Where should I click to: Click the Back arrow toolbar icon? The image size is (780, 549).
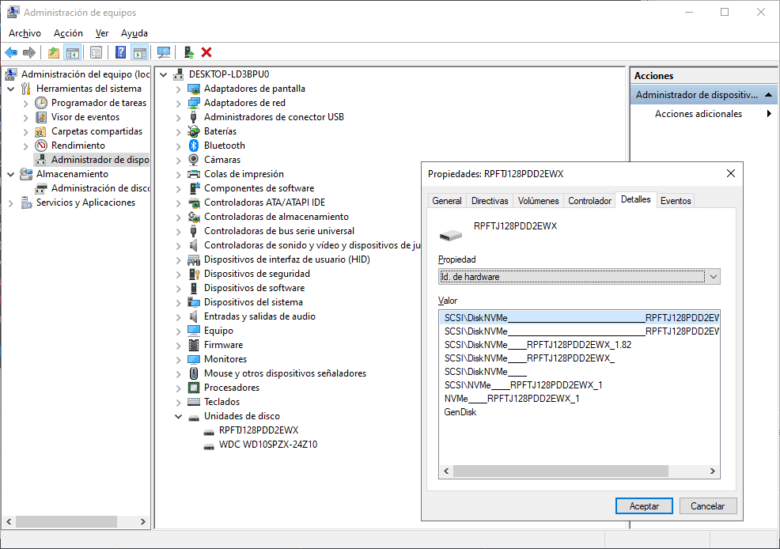click(x=11, y=52)
